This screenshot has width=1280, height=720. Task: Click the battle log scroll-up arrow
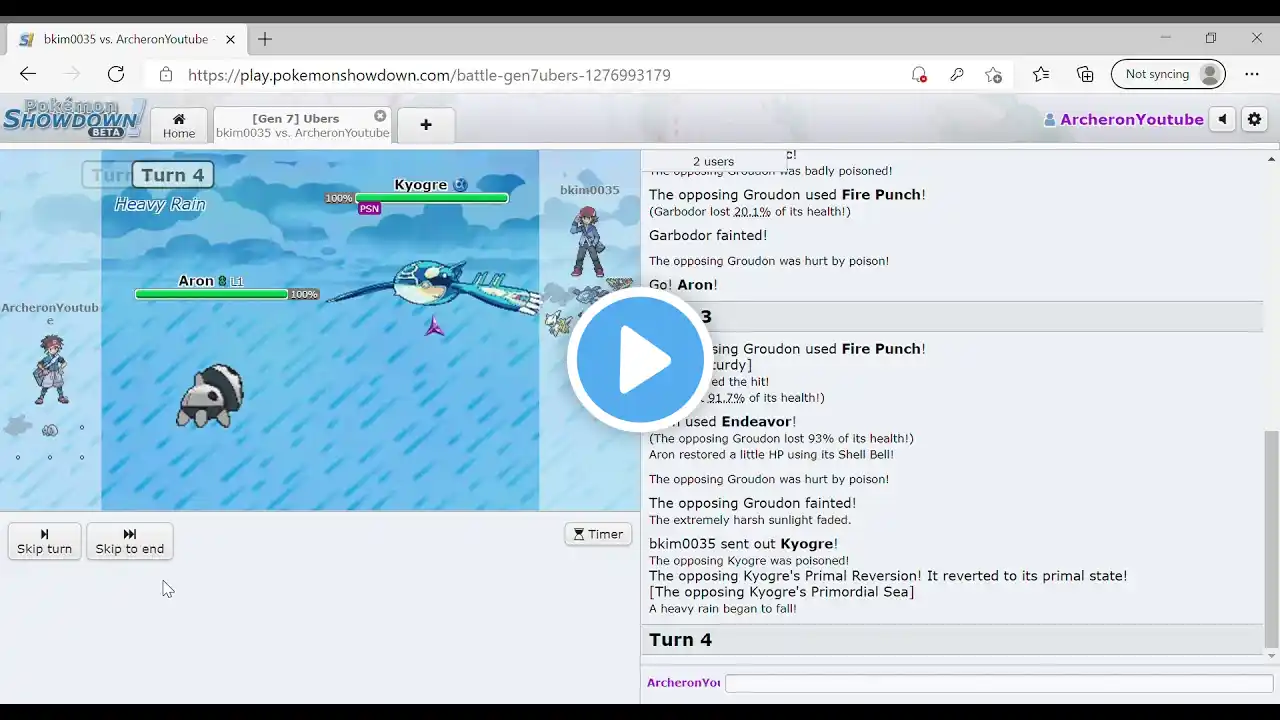(x=1271, y=159)
